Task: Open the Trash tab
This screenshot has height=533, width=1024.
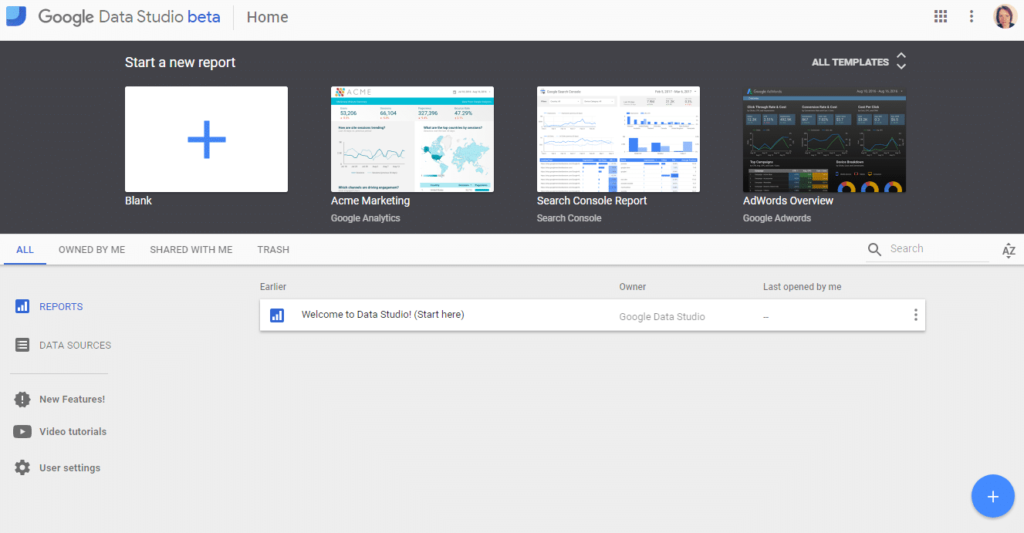Action: [273, 250]
